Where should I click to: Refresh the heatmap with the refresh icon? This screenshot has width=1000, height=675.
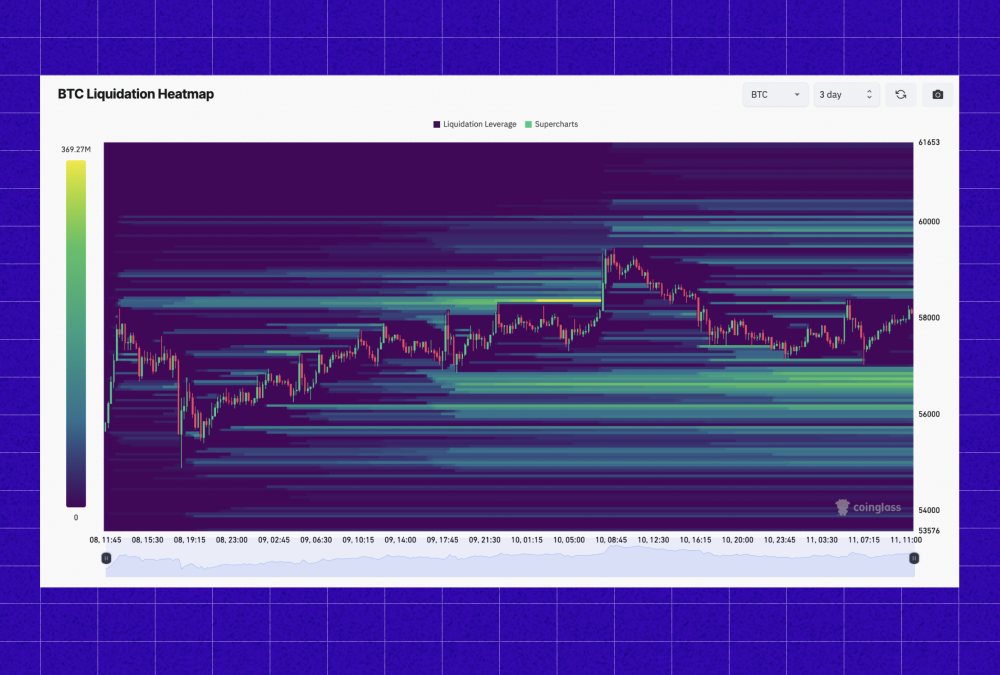pos(900,94)
